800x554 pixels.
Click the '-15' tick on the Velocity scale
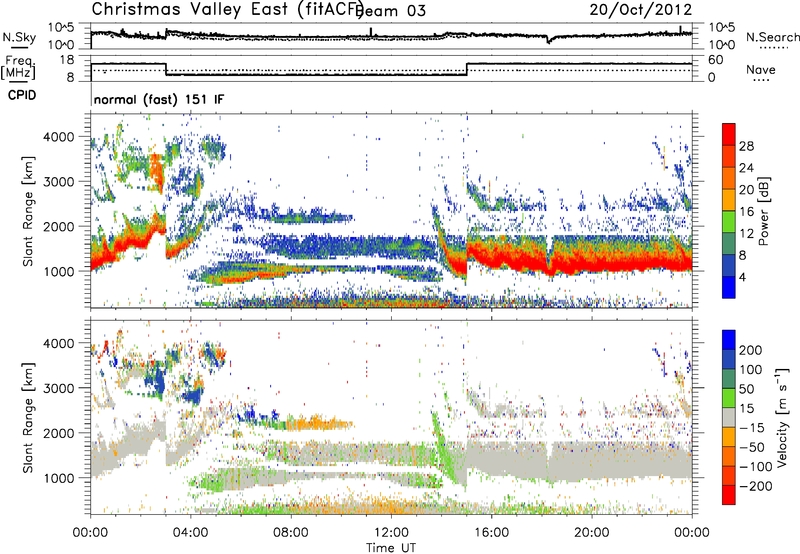[752, 427]
